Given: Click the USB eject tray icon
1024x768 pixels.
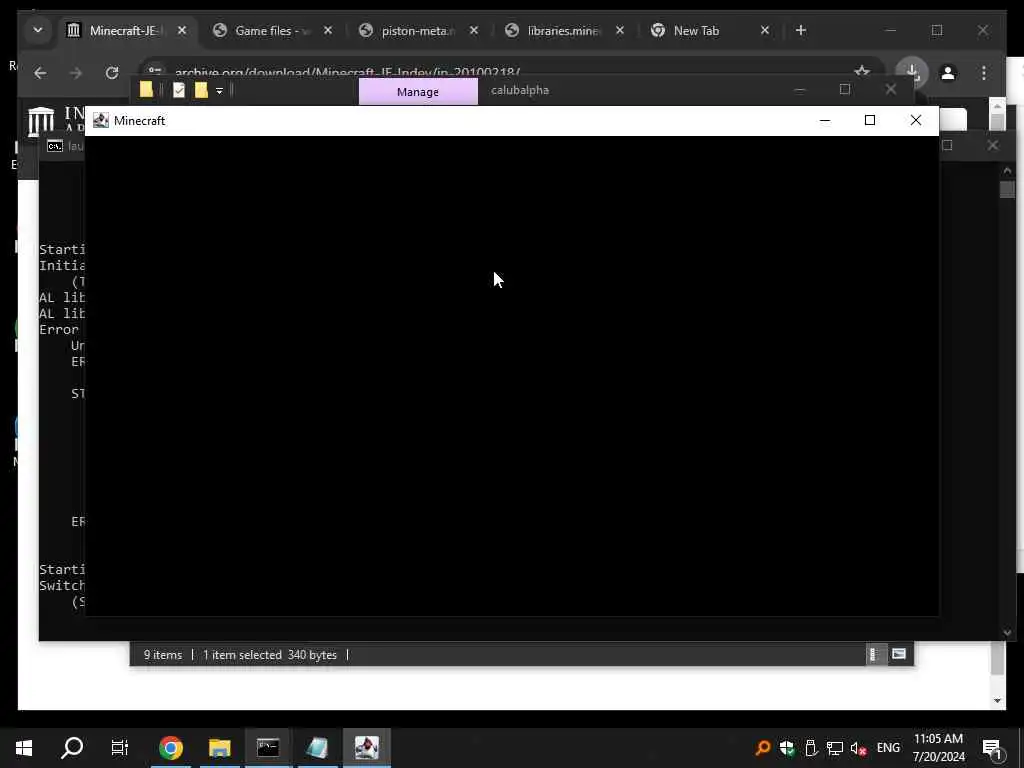Looking at the screenshot, I should point(810,748).
